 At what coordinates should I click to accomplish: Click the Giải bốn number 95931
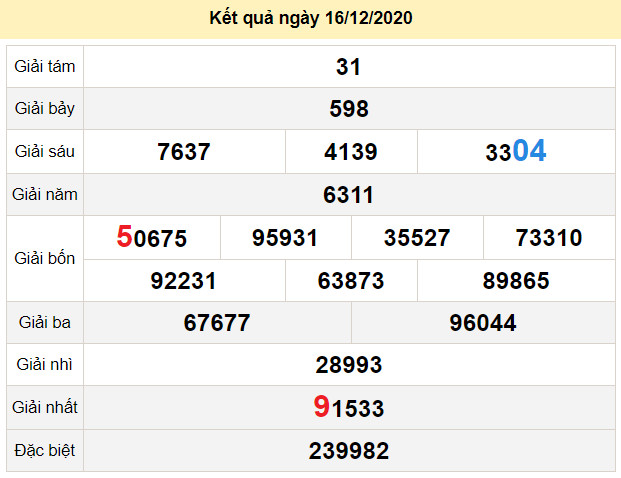pos(285,238)
